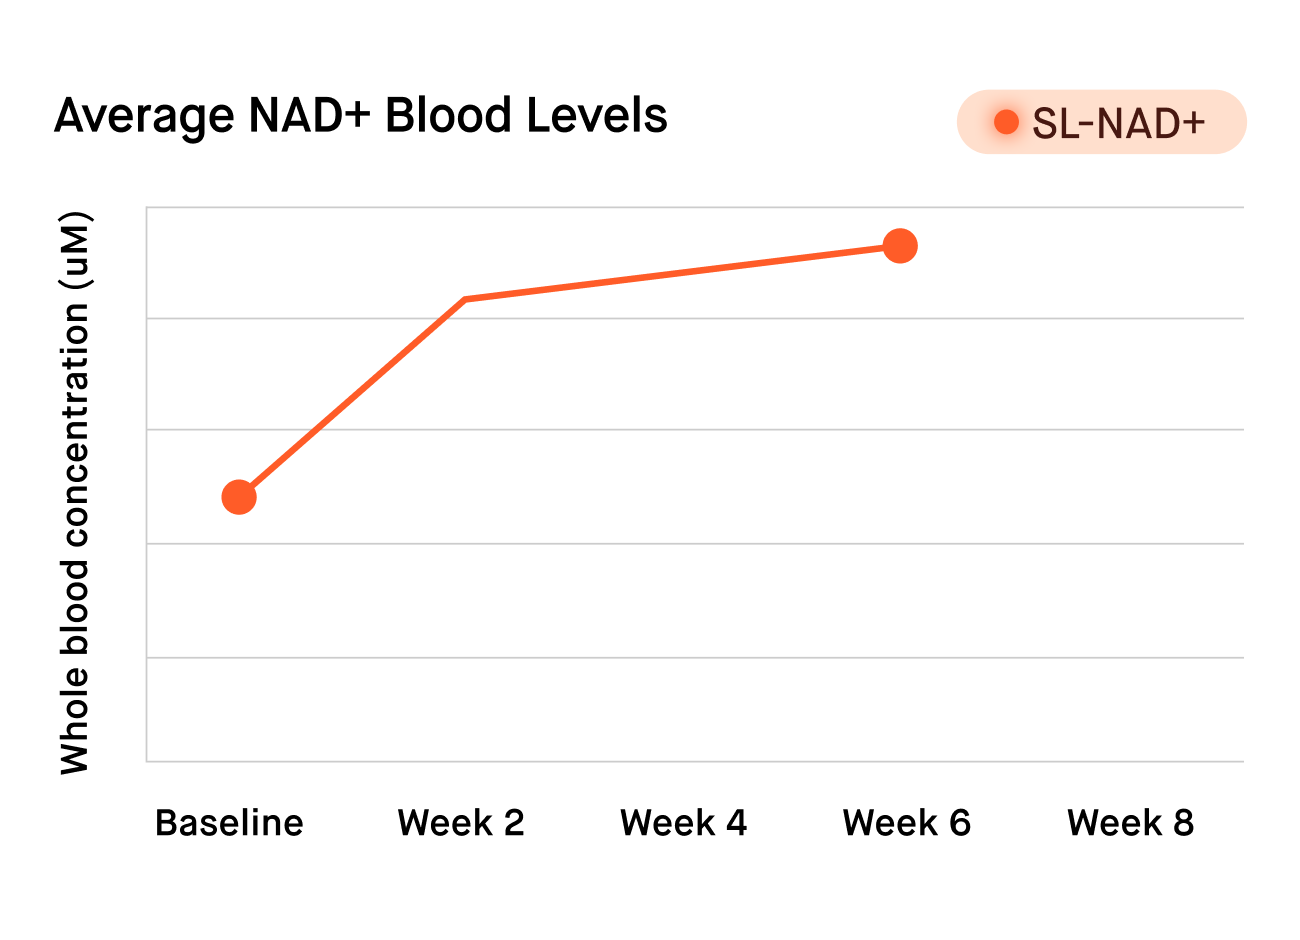Screen dimensions: 1300x940
Task: Select the Week 4 axis label
Action: (683, 823)
